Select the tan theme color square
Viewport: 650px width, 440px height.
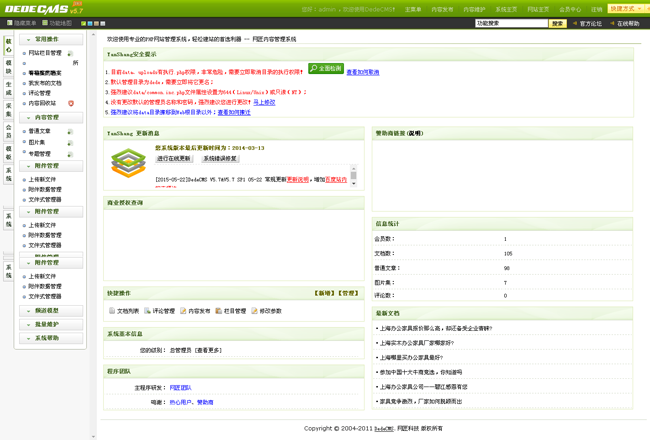point(96,24)
